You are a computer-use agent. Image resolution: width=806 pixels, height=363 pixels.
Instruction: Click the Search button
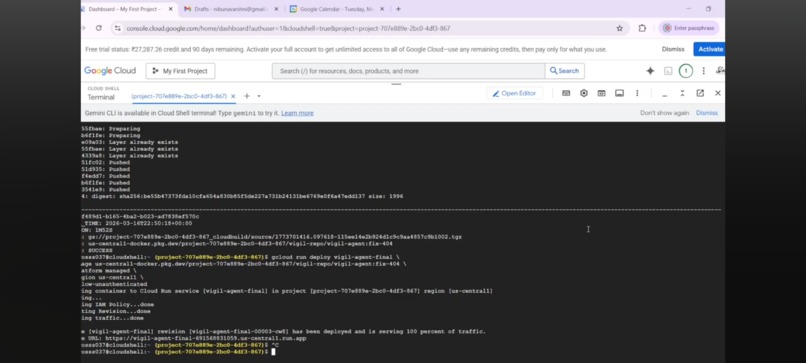pyautogui.click(x=564, y=71)
